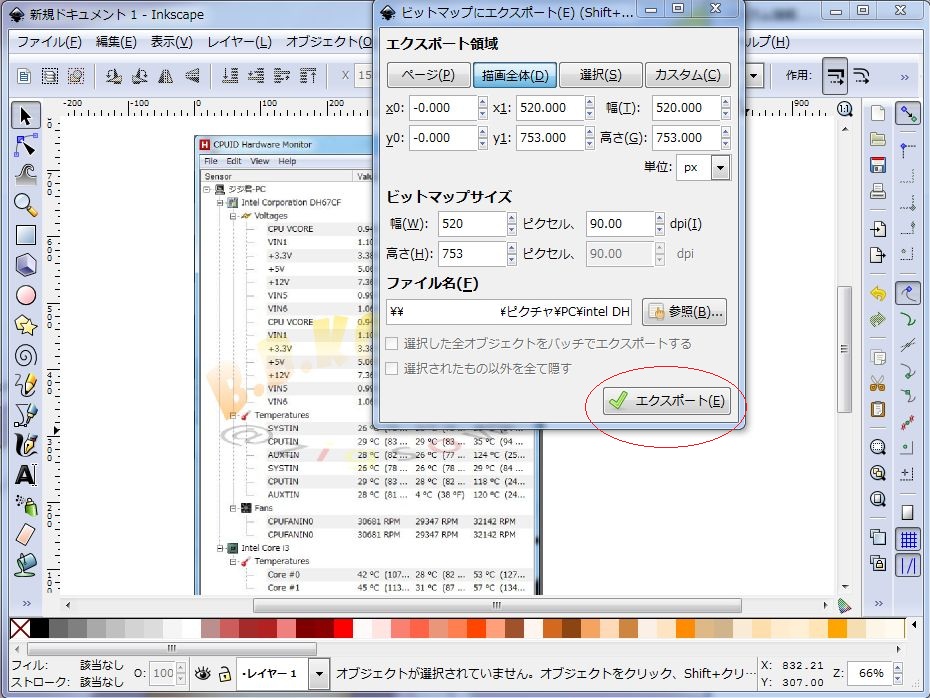Viewport: 930px width, 698px height.
Task: Increase the bitmap width spinner
Action: (x=512, y=218)
